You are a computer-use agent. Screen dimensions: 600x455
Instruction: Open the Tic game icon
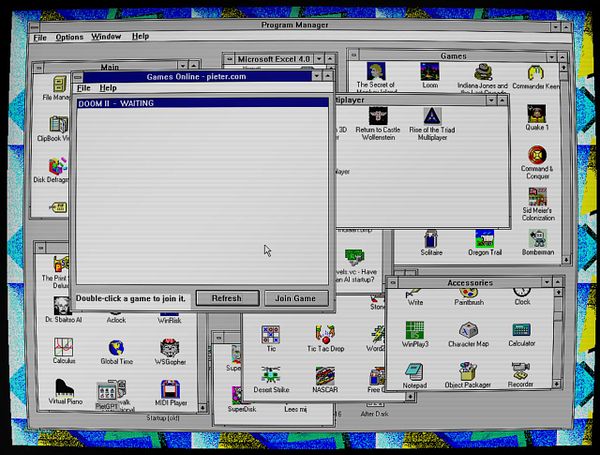271,334
